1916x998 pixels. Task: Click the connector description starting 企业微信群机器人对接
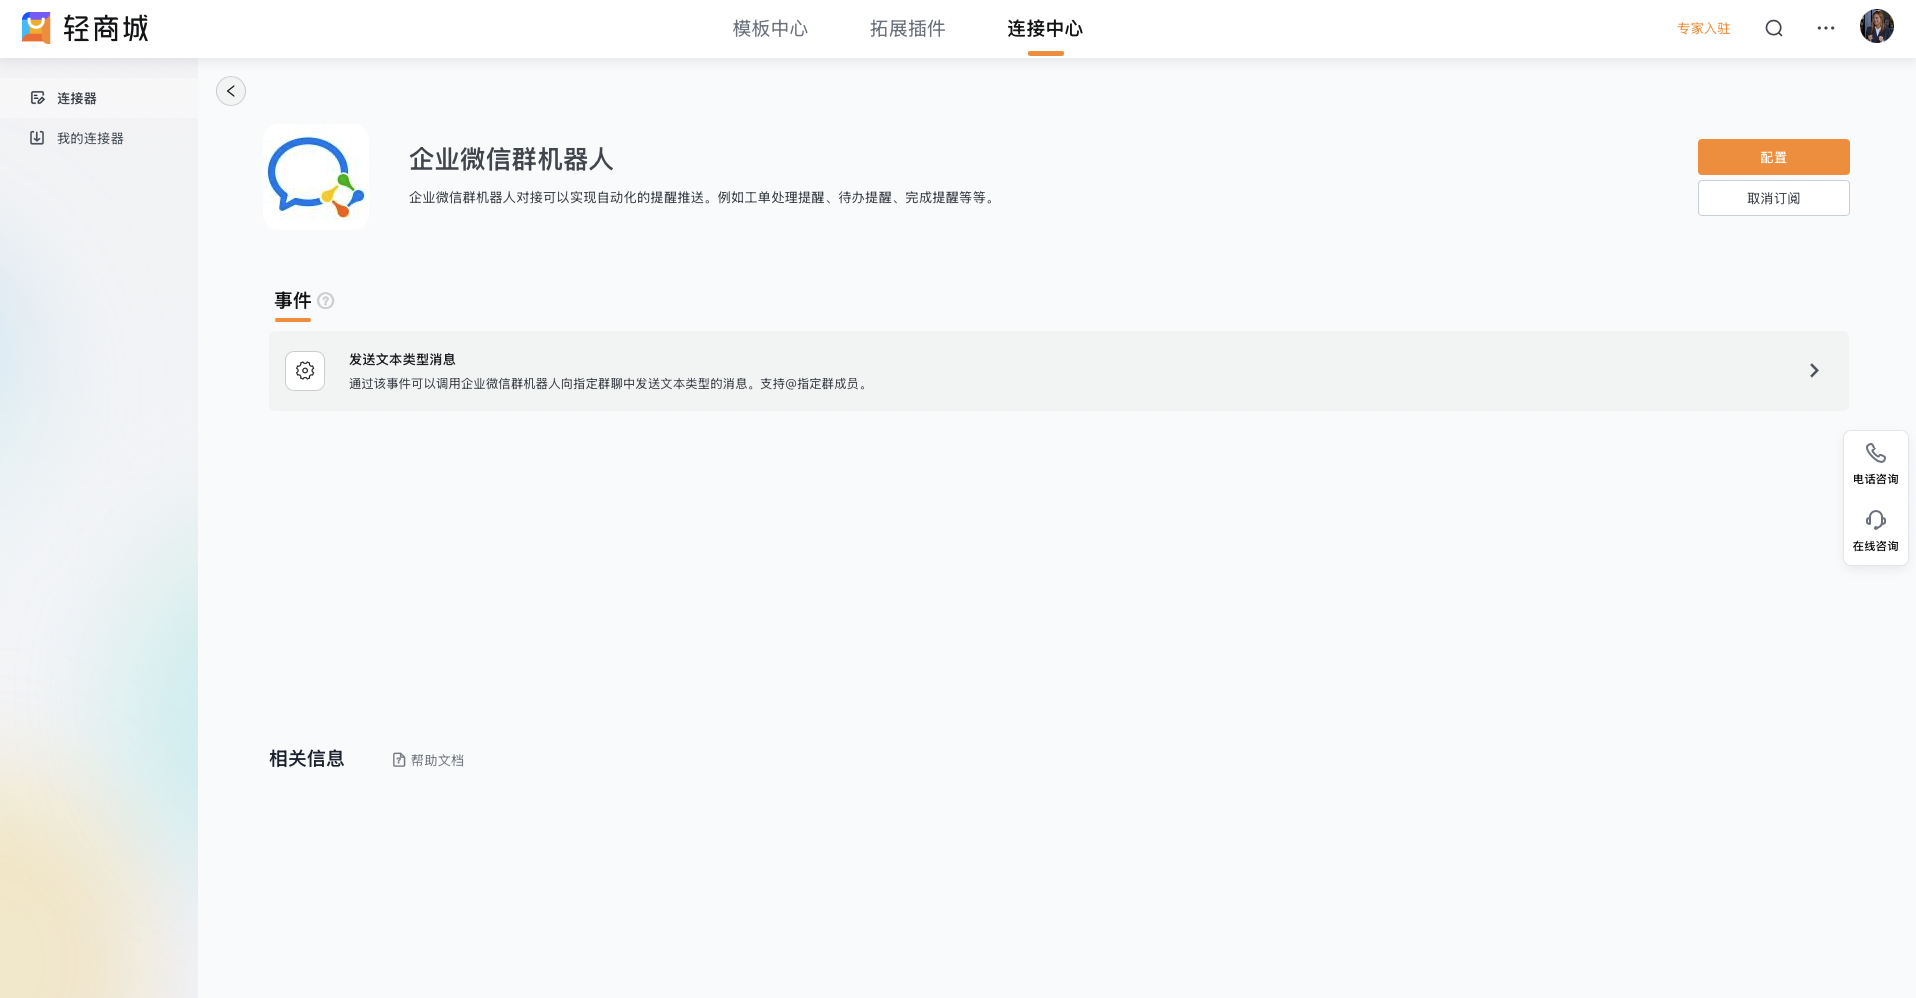coord(704,198)
